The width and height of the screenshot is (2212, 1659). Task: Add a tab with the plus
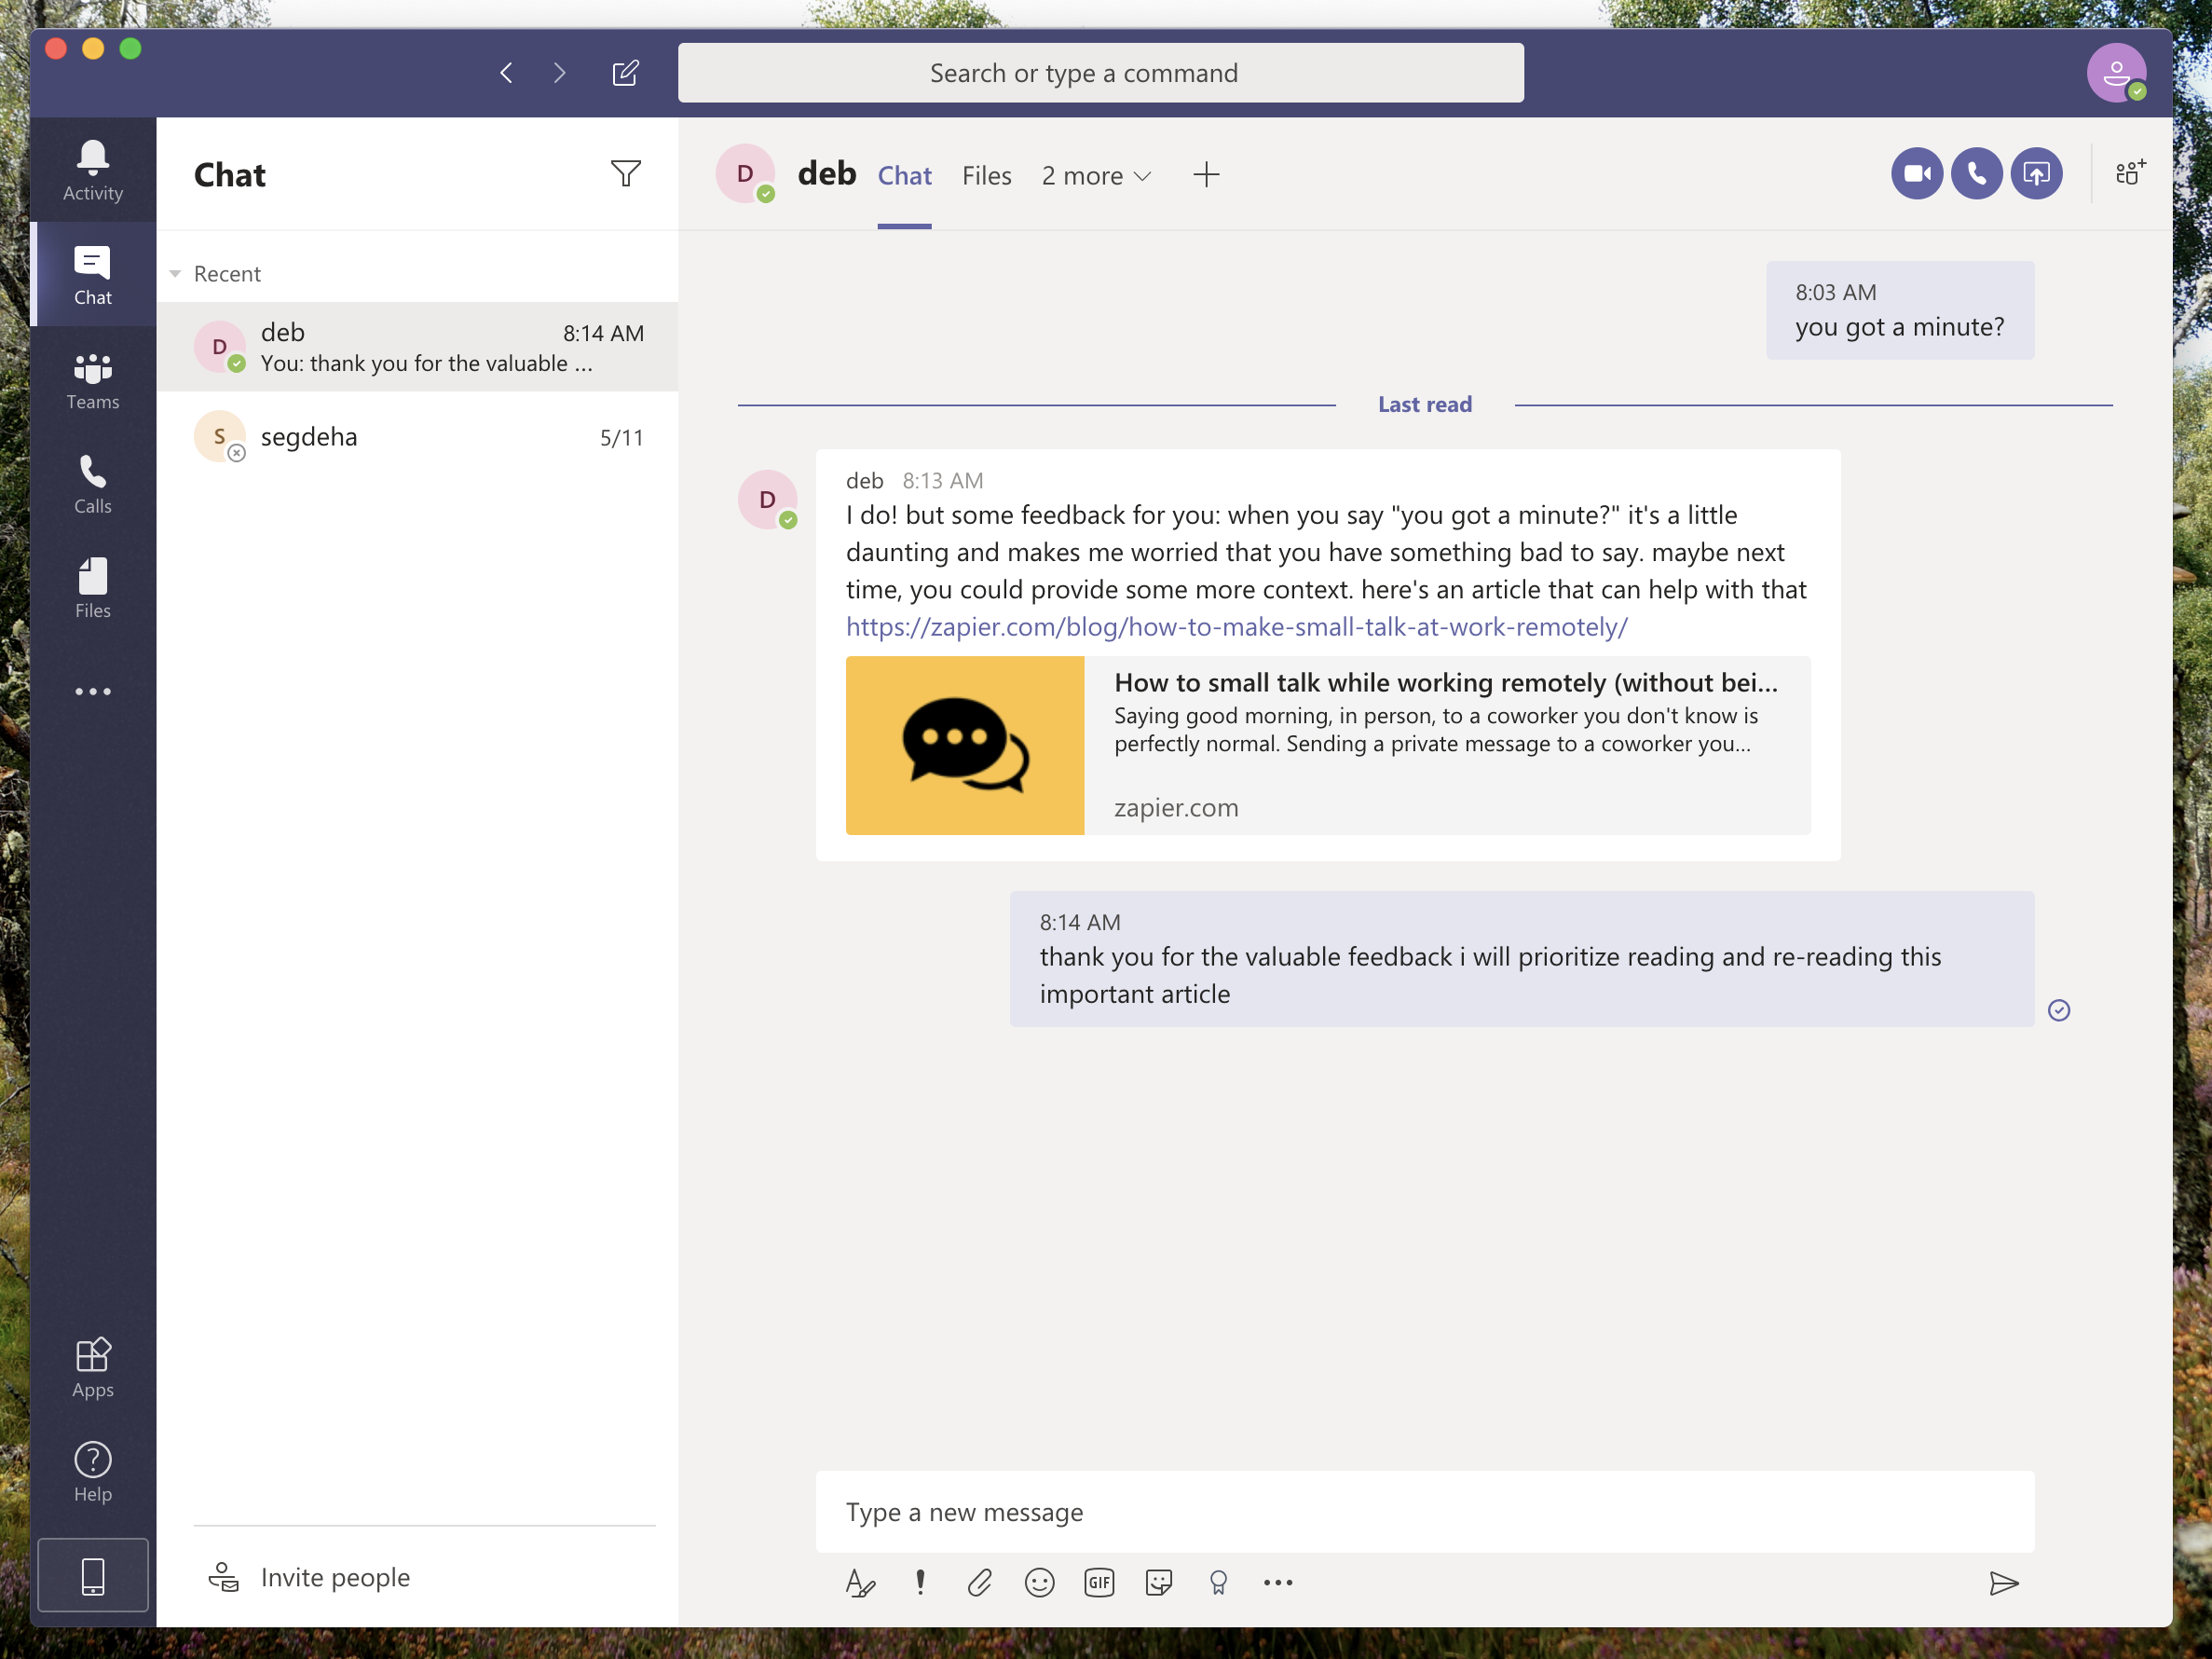point(1206,175)
